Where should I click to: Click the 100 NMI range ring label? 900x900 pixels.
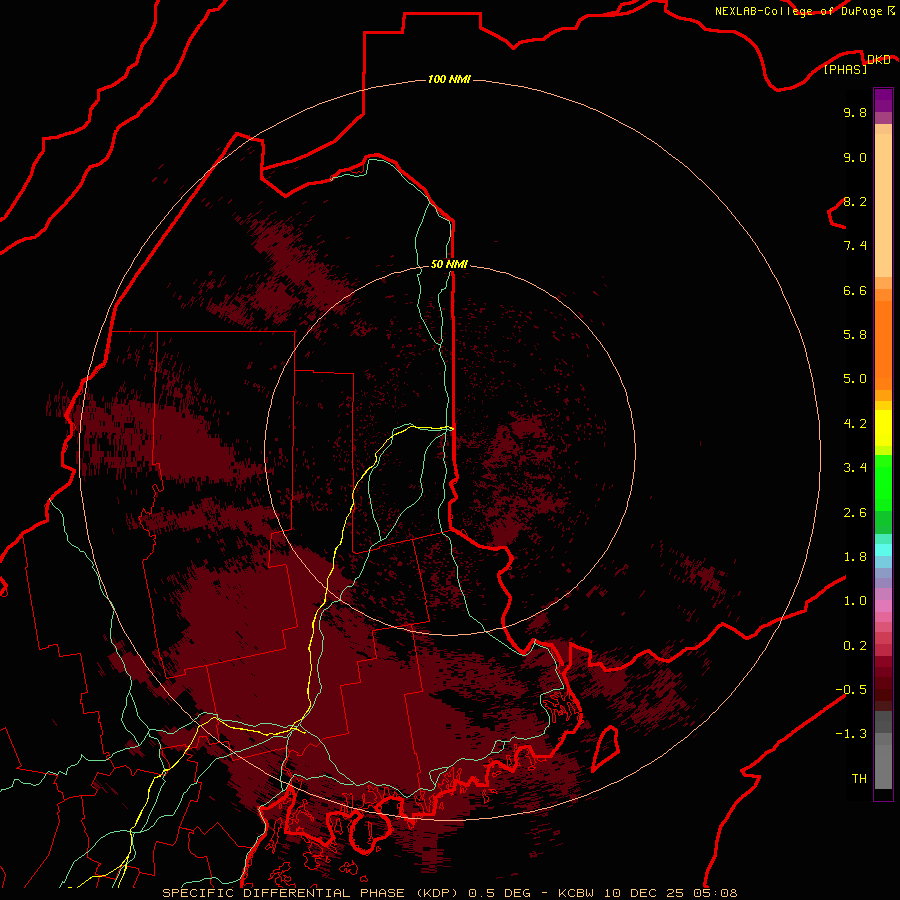449,79
